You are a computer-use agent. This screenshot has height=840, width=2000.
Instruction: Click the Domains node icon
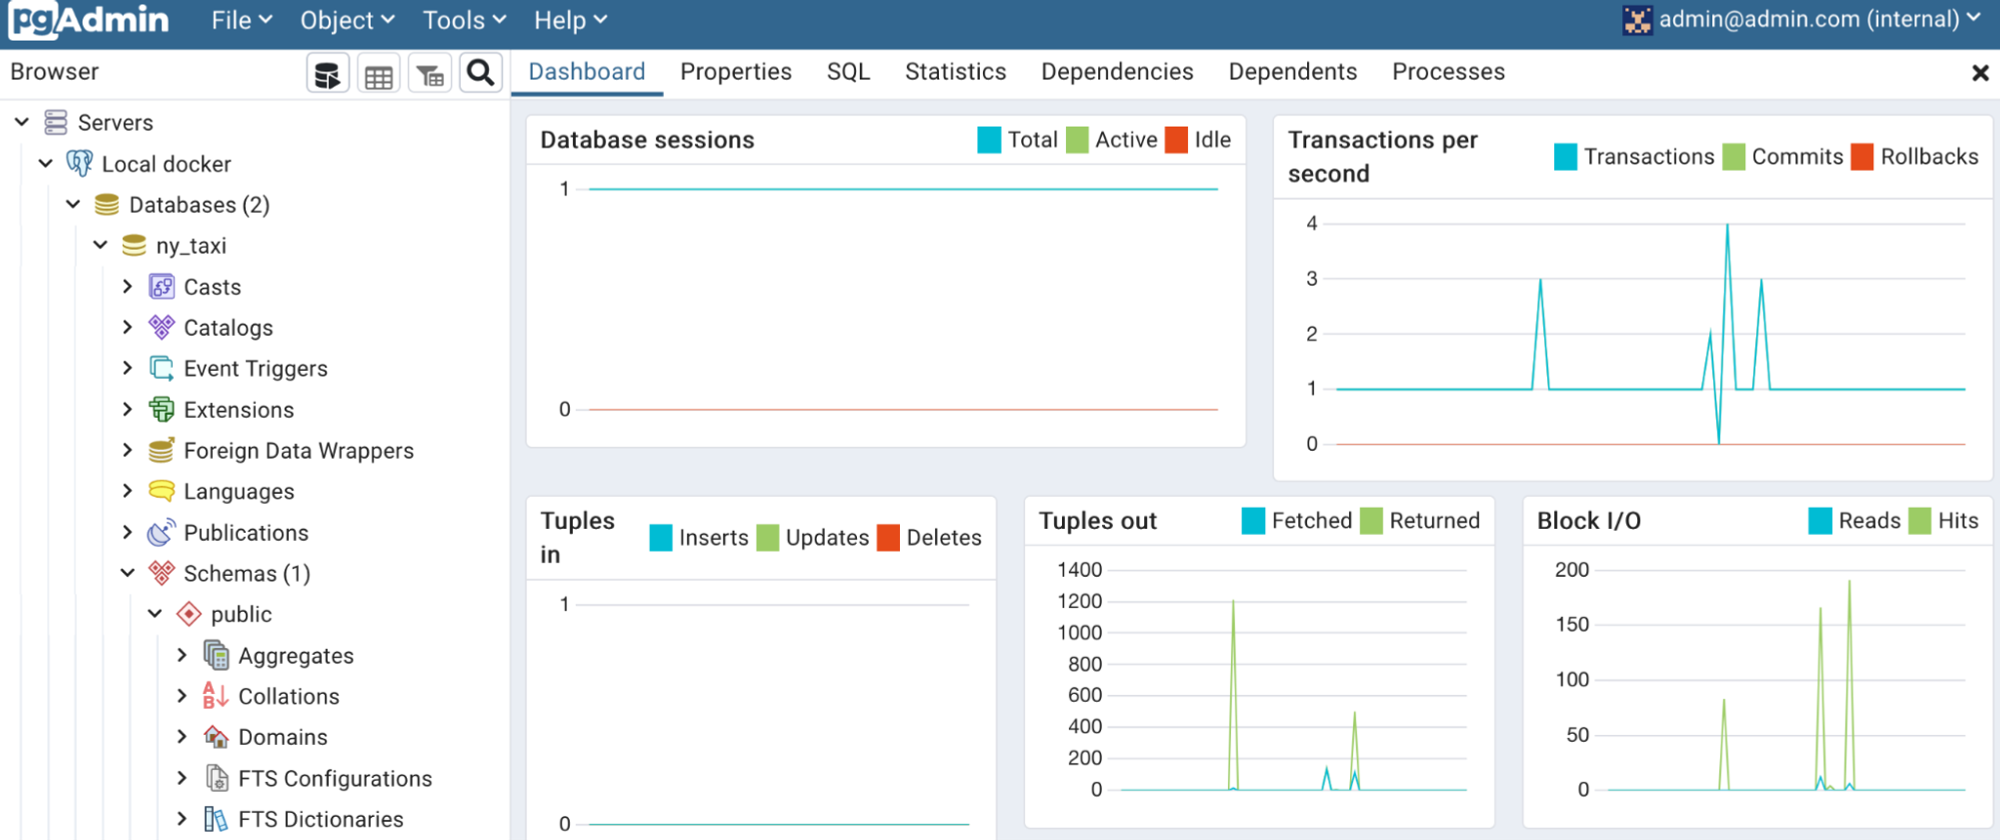coord(216,737)
